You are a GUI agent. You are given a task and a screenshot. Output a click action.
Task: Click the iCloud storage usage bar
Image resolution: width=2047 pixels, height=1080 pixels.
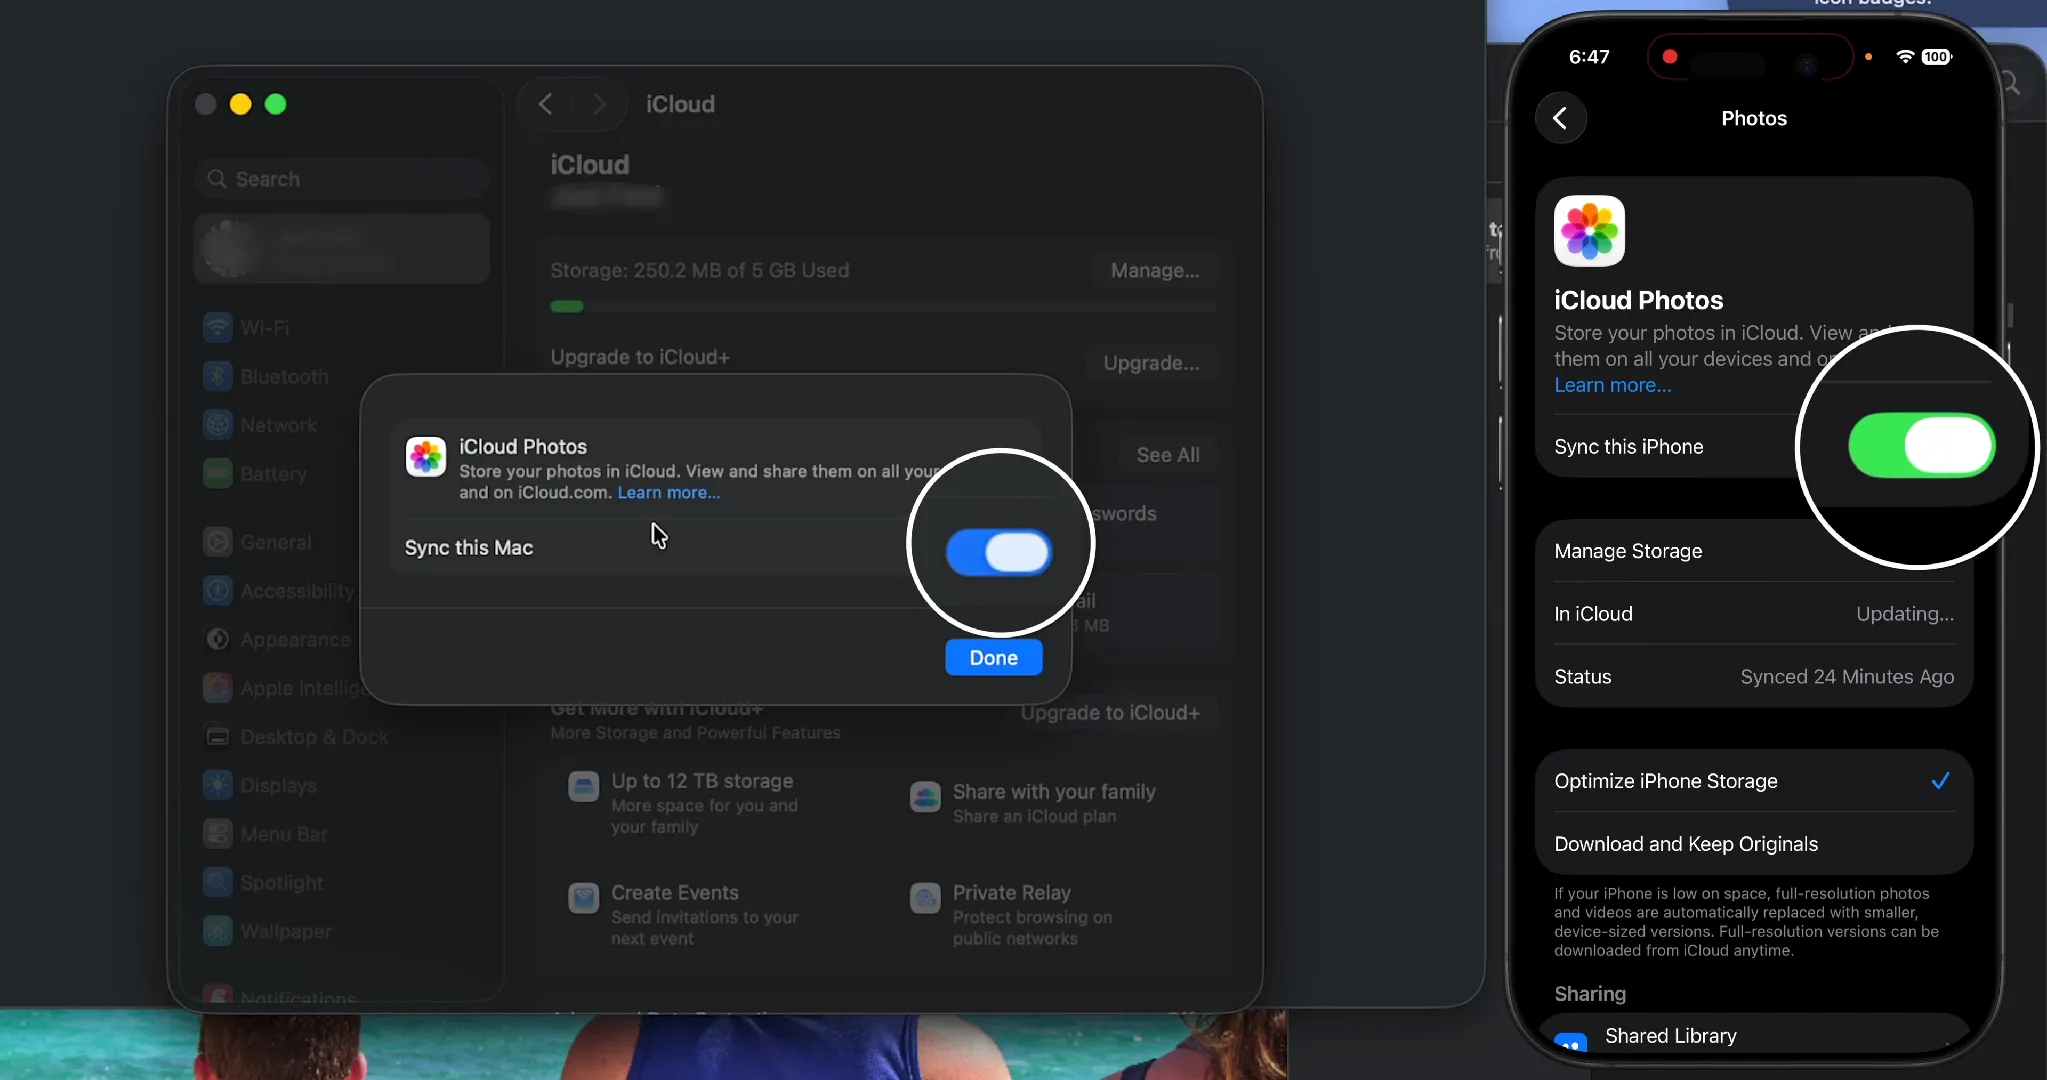point(883,306)
